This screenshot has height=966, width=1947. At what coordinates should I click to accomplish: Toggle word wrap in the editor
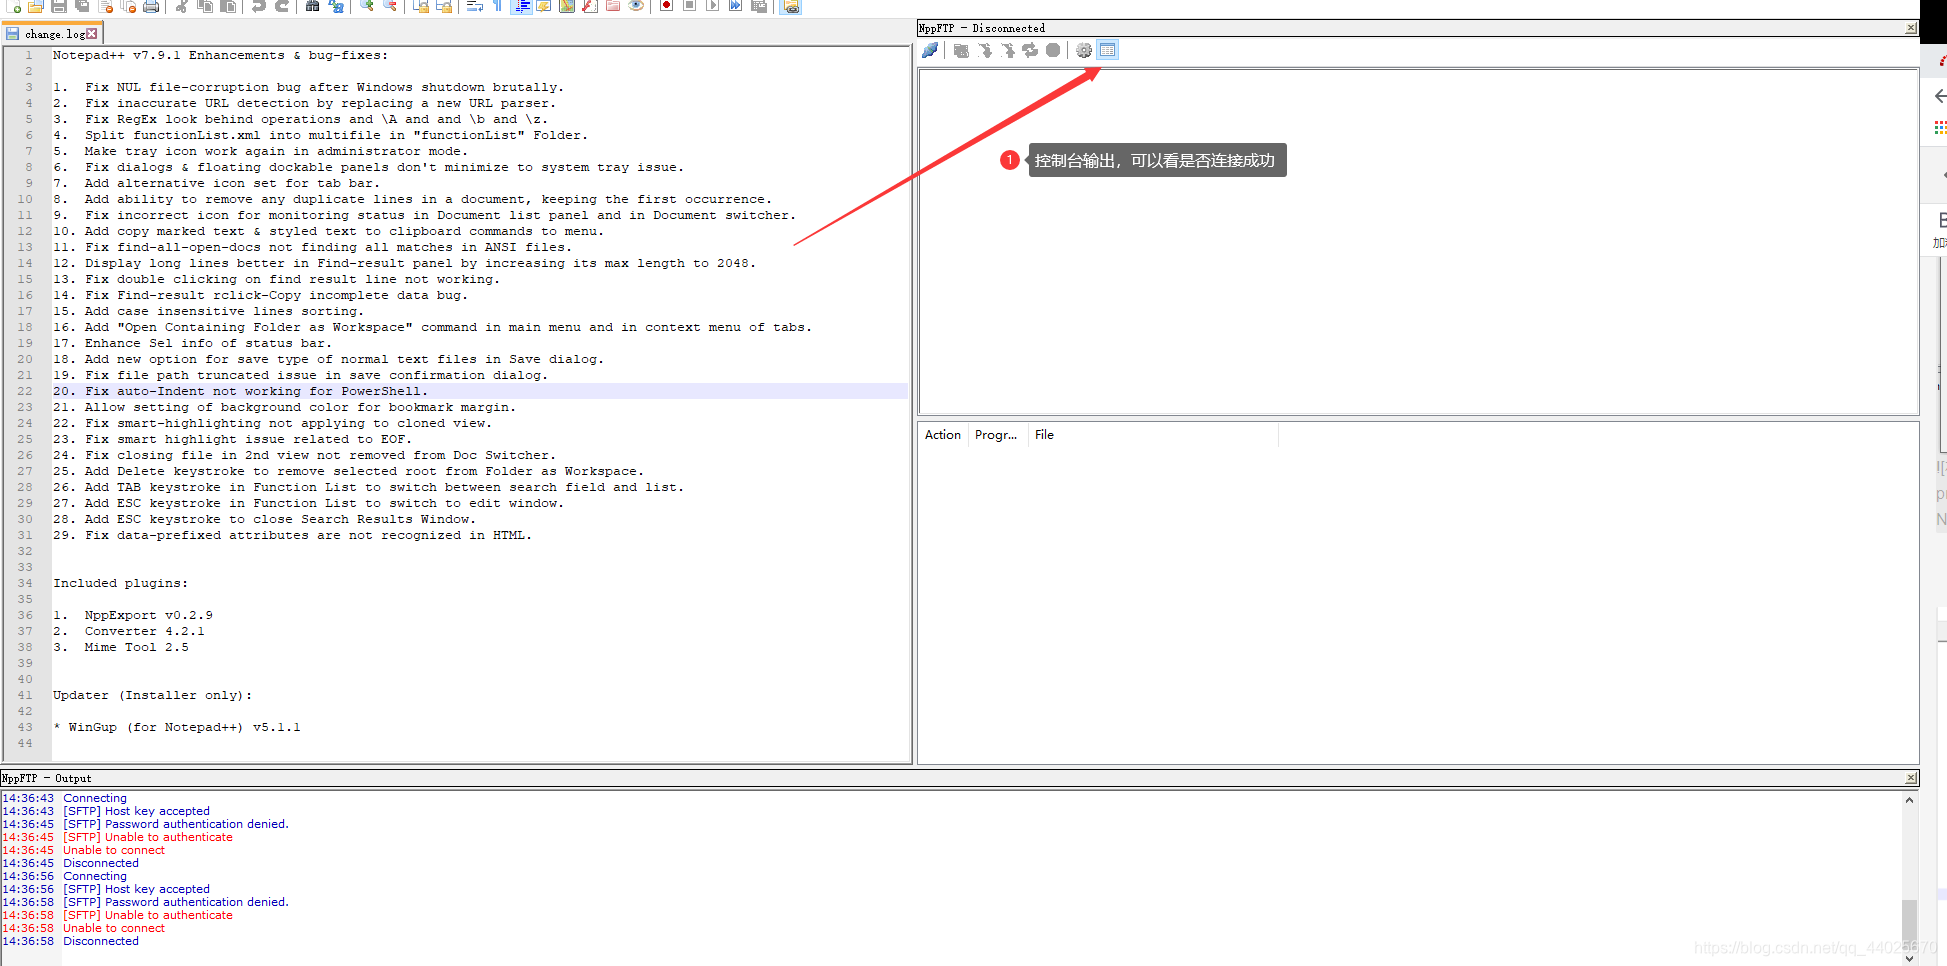point(475,6)
